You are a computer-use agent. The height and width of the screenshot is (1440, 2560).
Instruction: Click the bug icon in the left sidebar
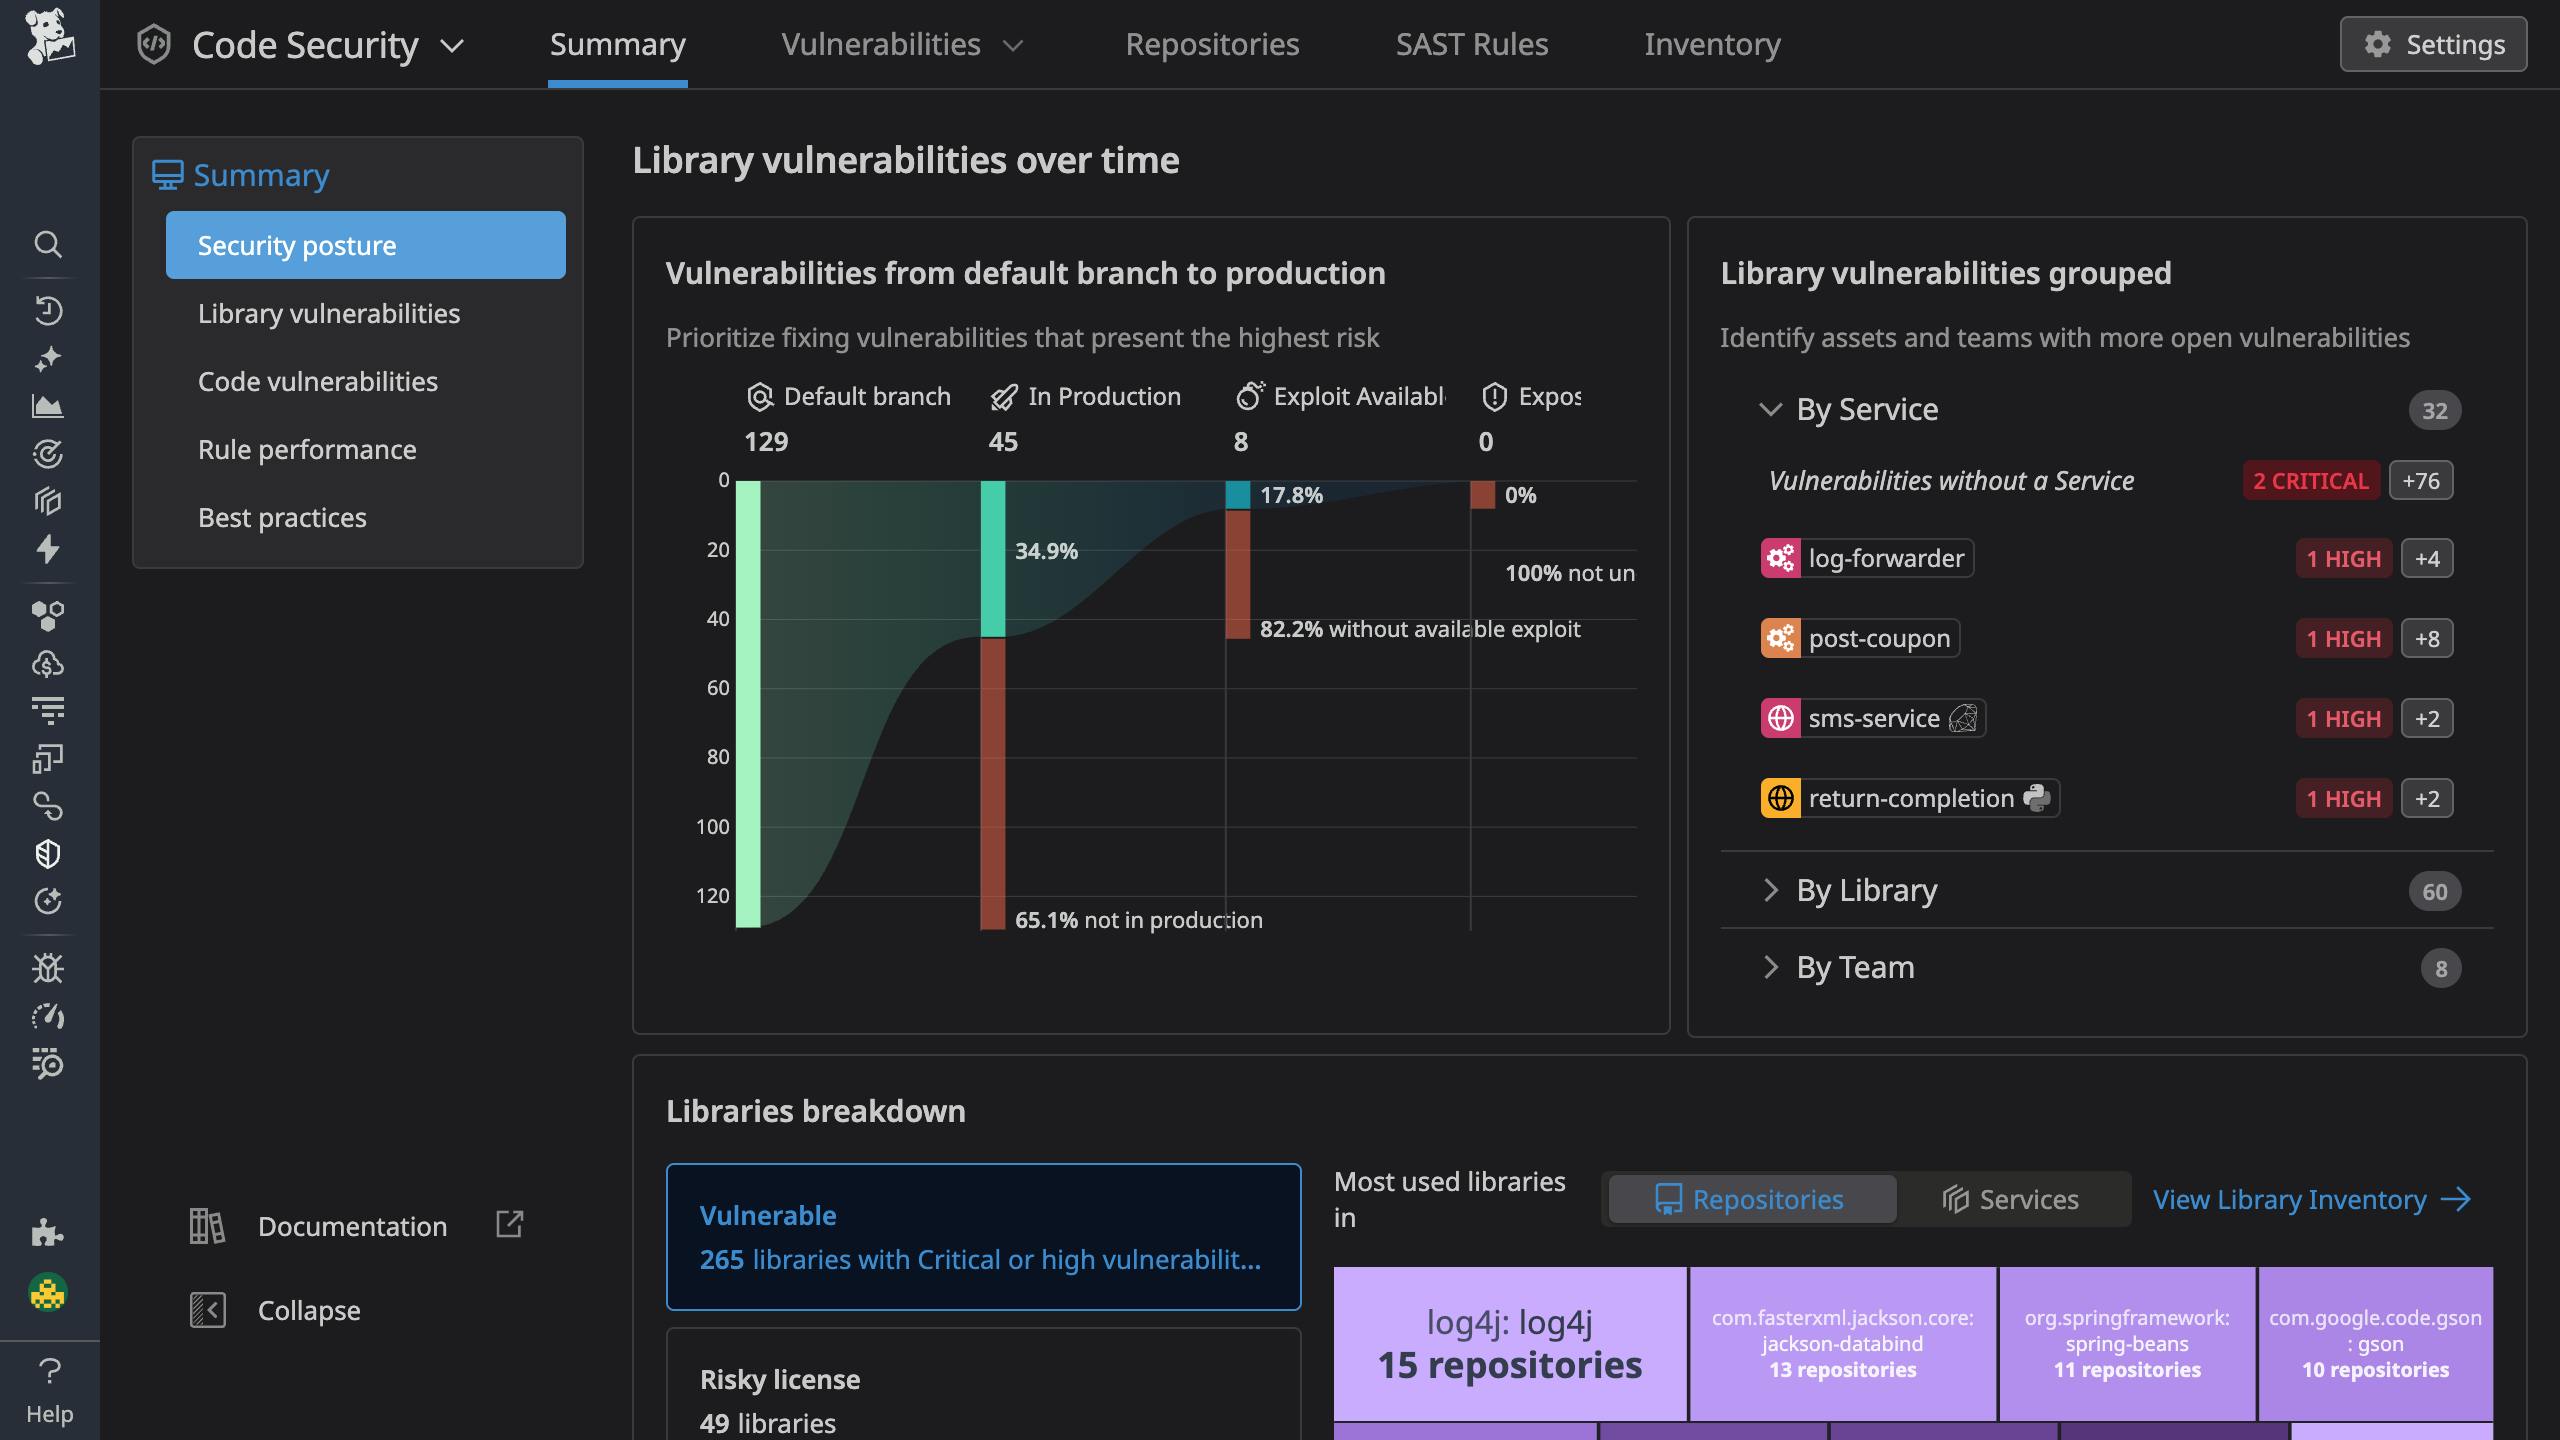(x=48, y=967)
